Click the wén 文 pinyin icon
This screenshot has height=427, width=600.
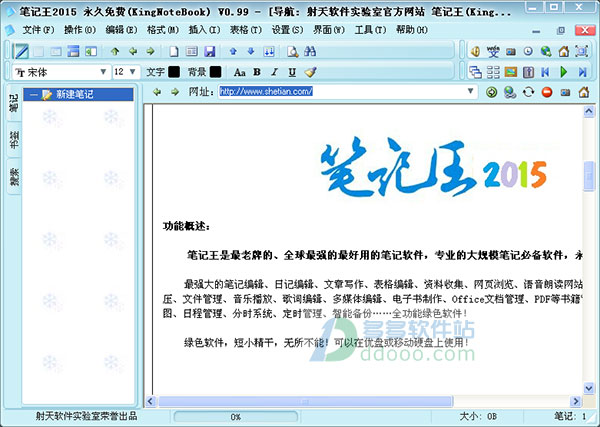(x=493, y=51)
